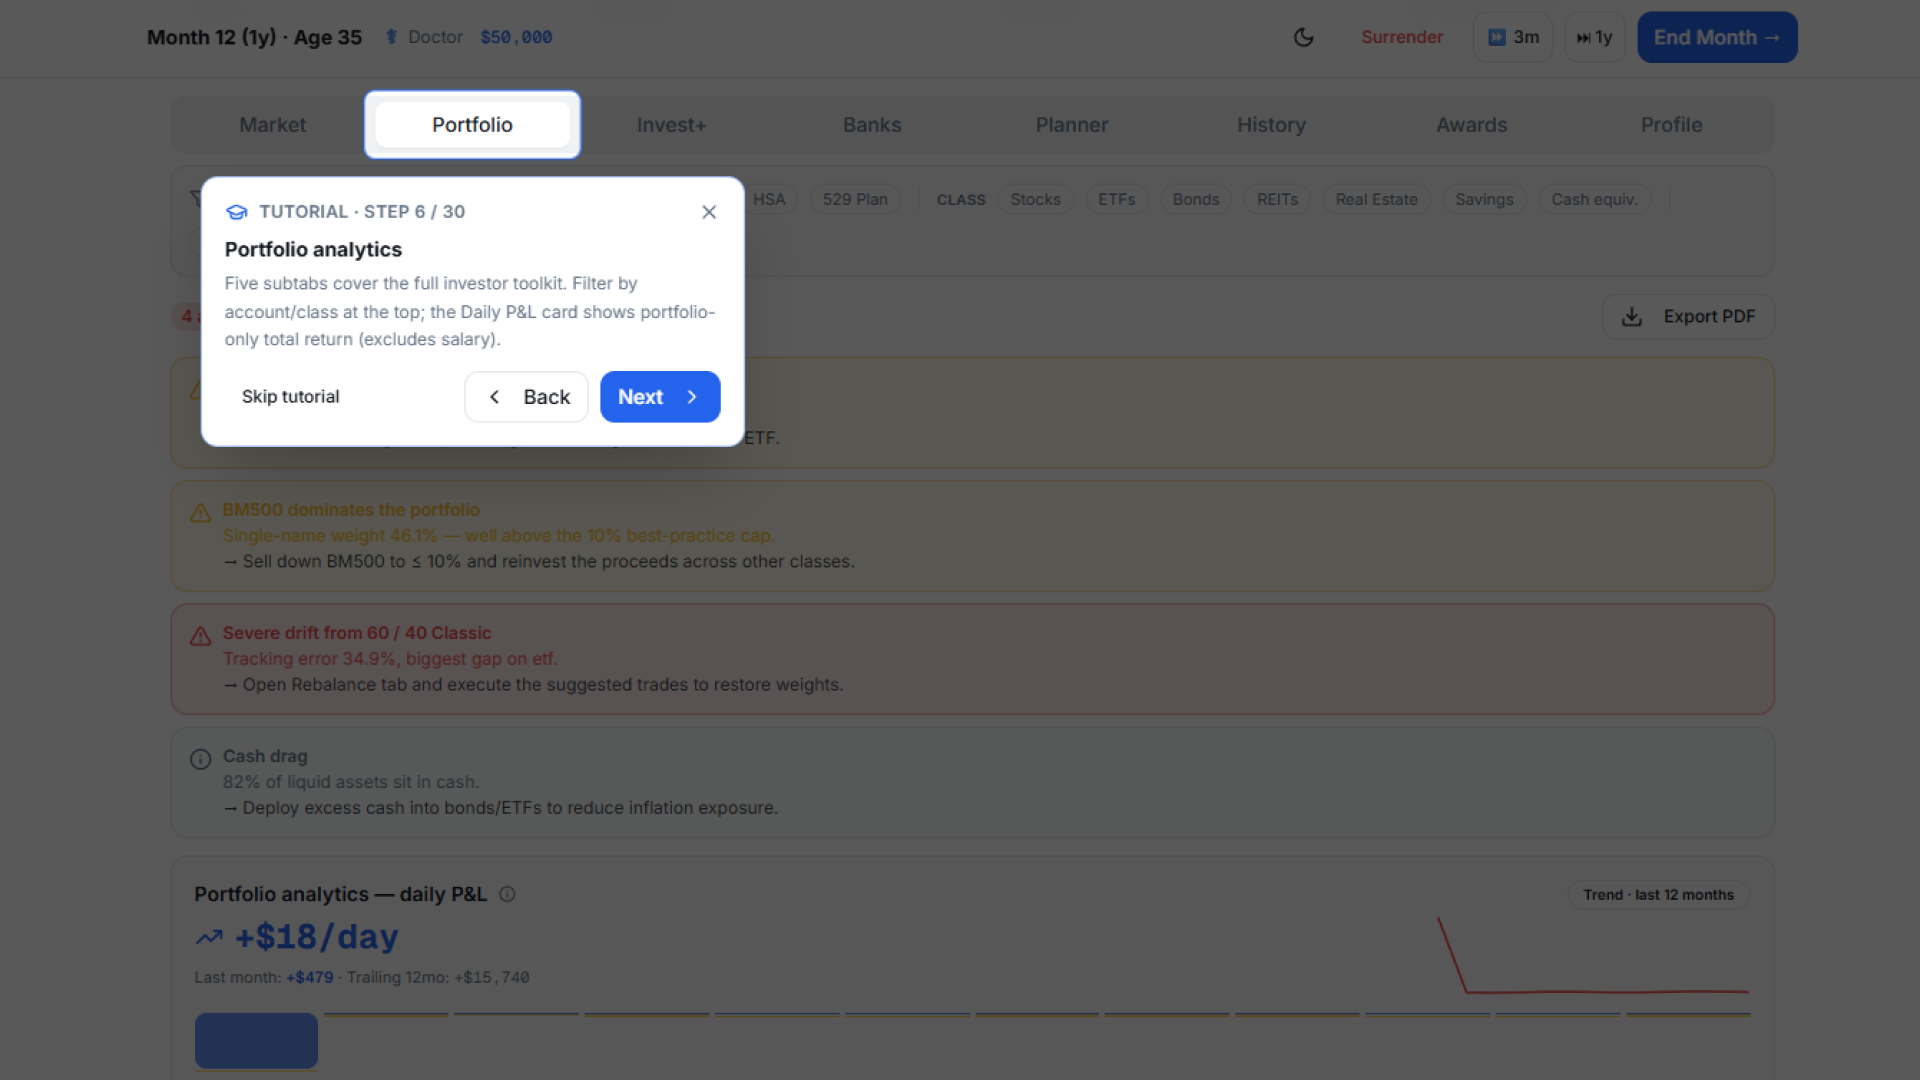
Task: Click the Cash drag info icon
Action: point(201,759)
